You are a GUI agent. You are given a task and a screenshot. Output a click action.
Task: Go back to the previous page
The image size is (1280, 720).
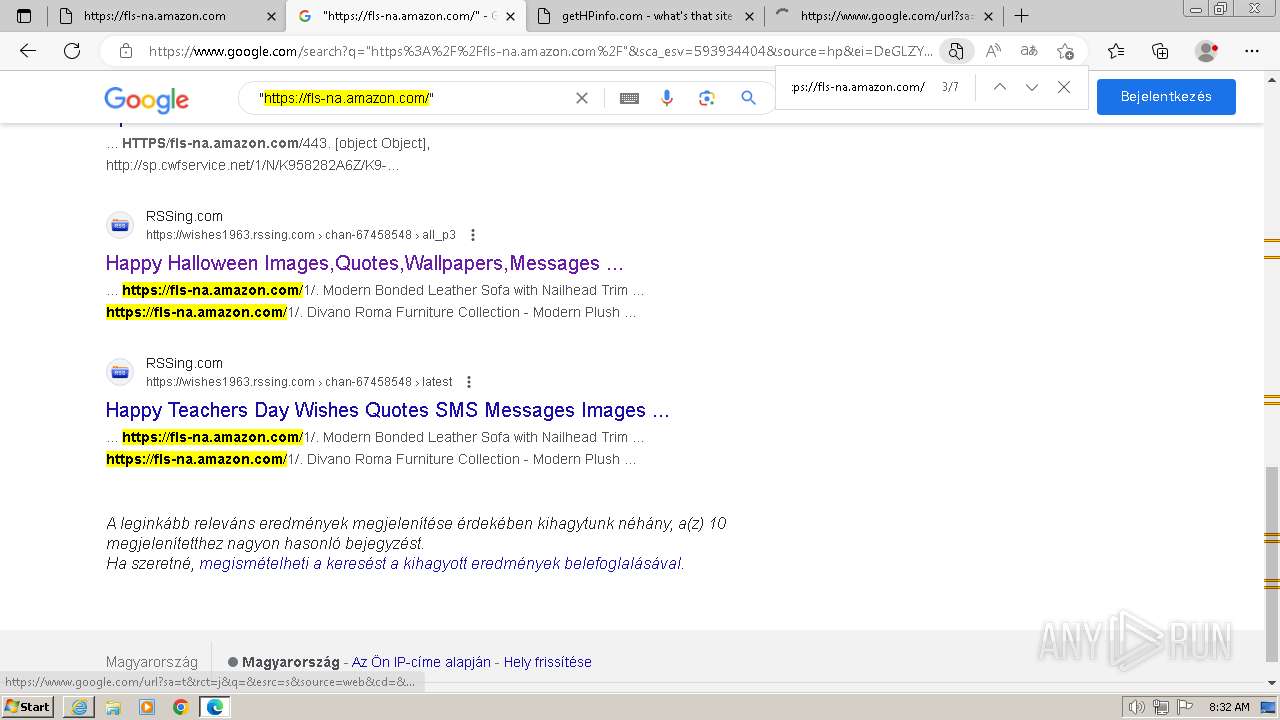point(28,51)
